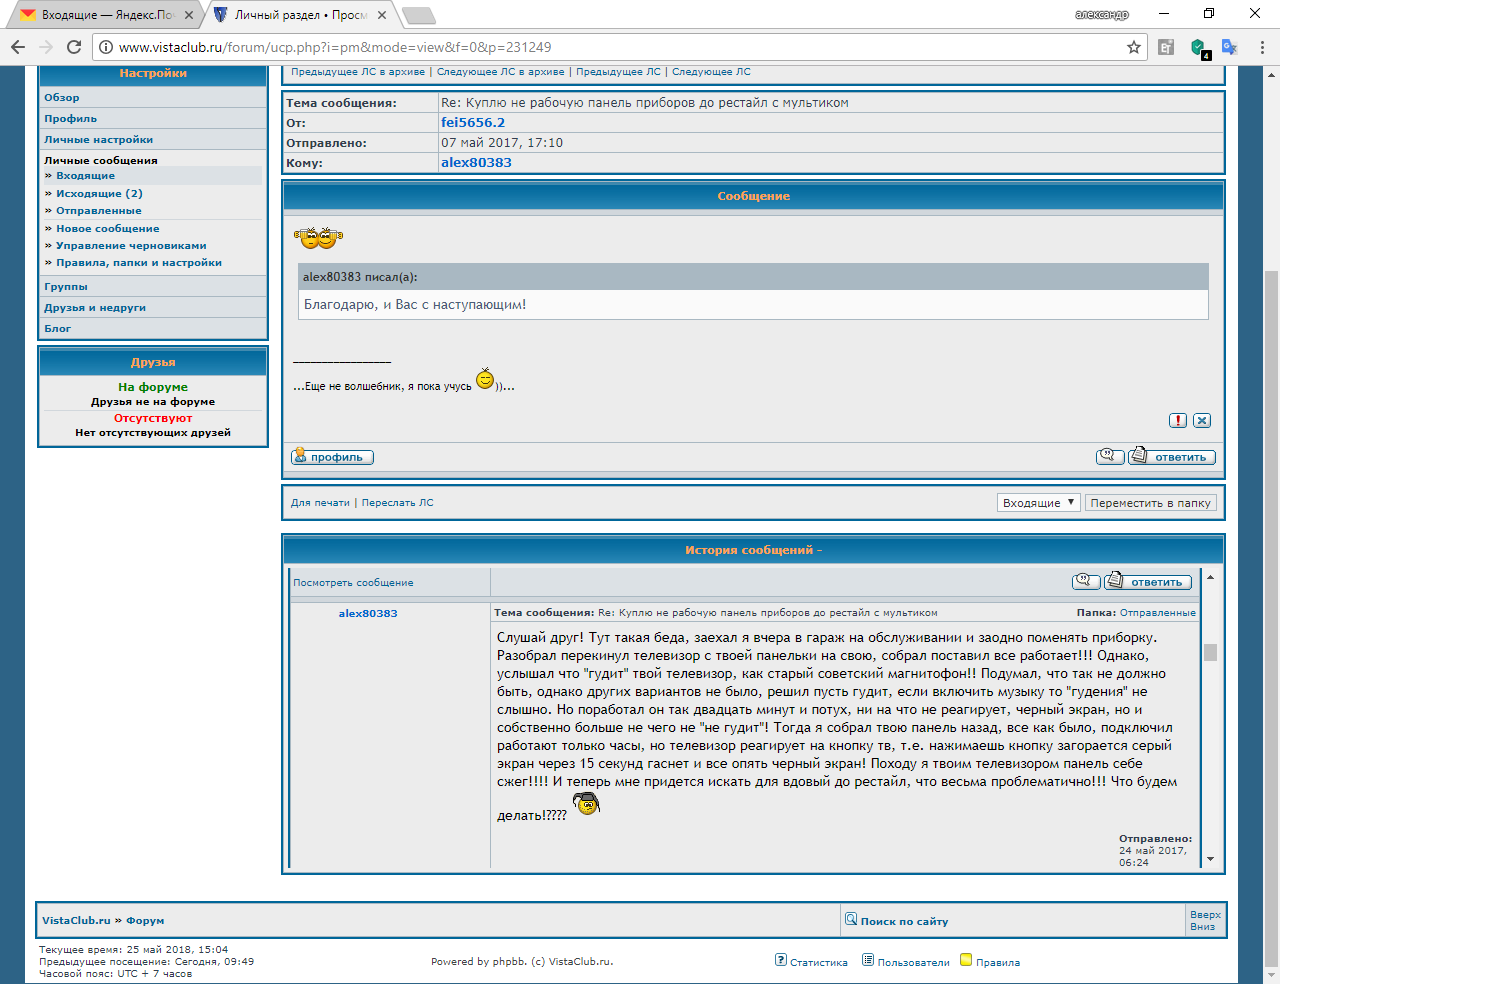Click the quote icon in the message history panel
The height and width of the screenshot is (984, 1497).
tap(1086, 582)
